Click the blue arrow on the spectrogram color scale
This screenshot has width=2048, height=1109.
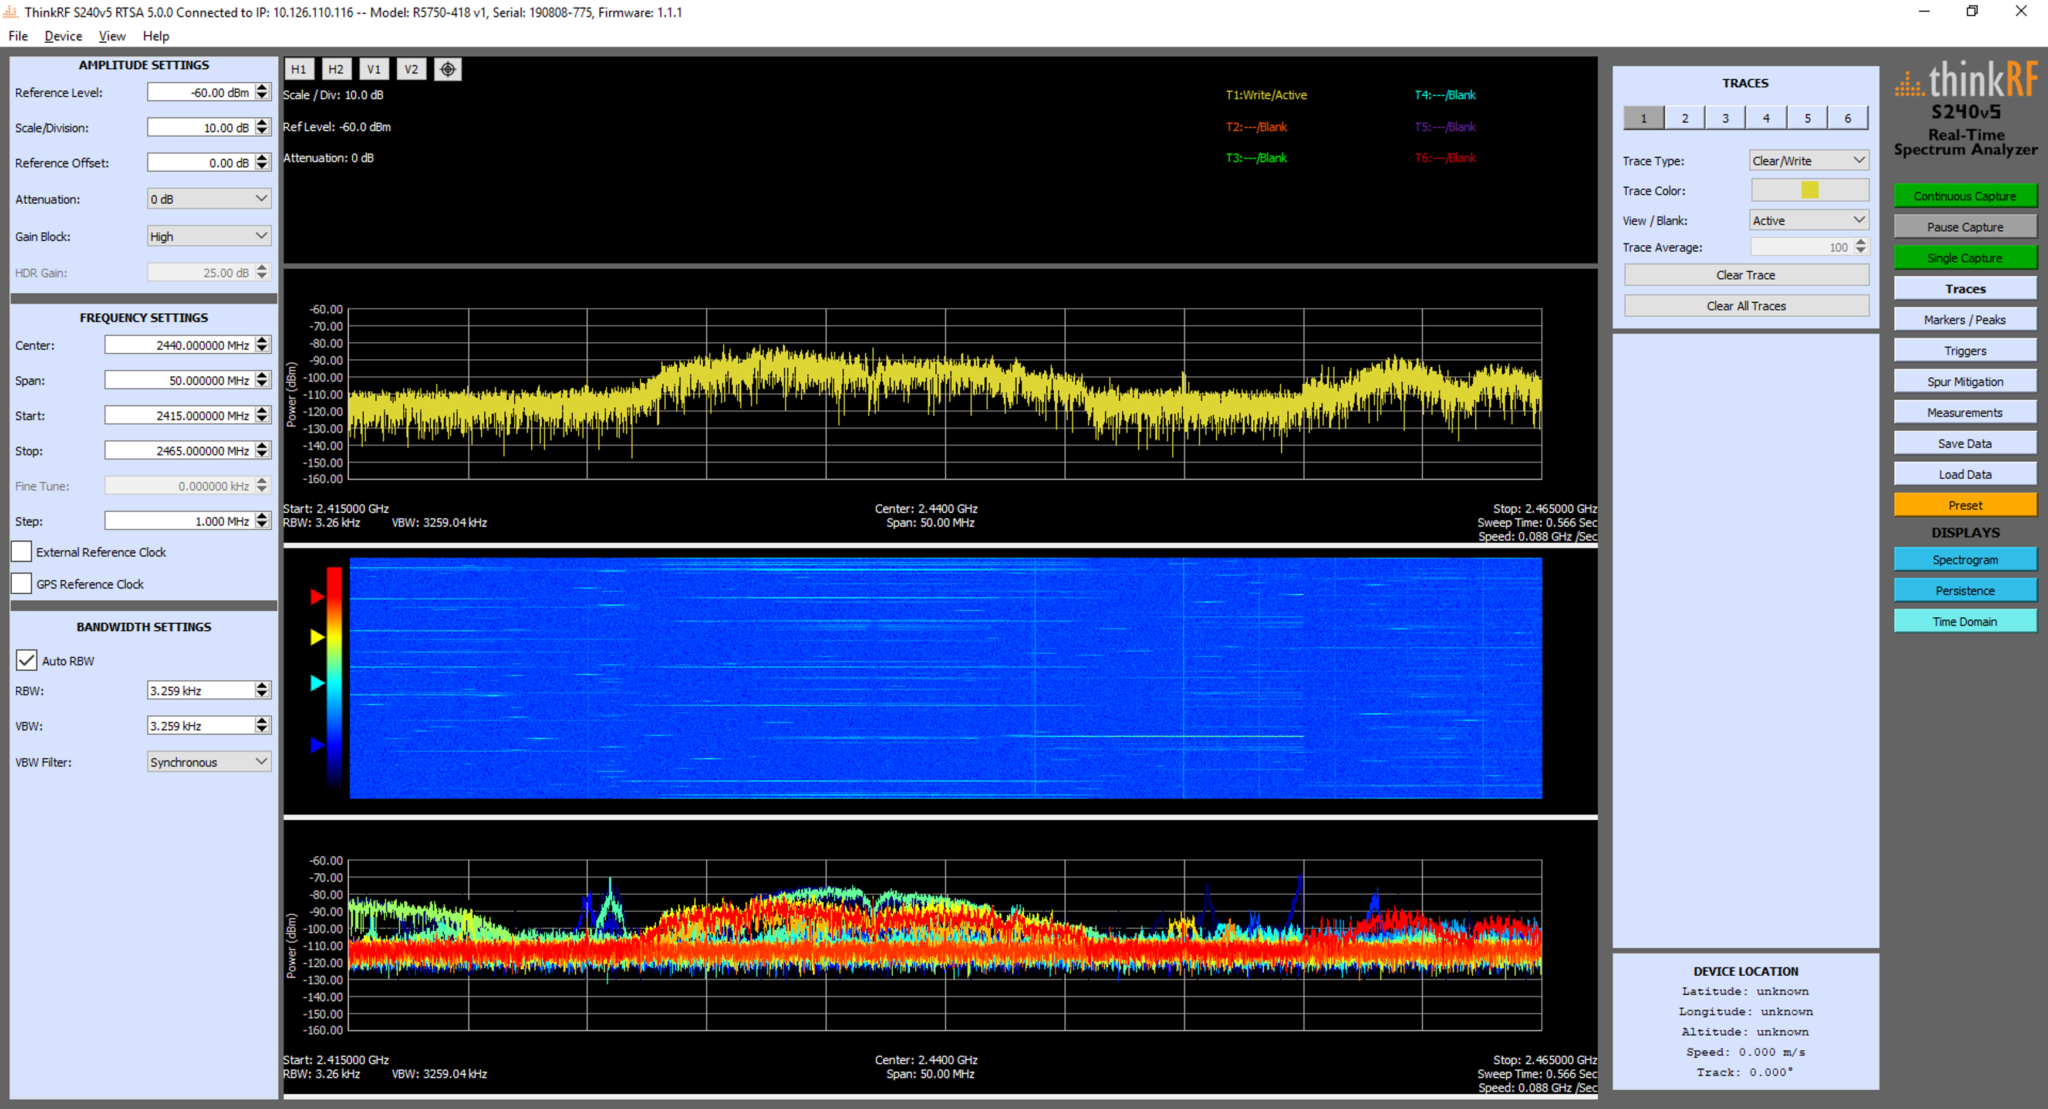[x=316, y=744]
